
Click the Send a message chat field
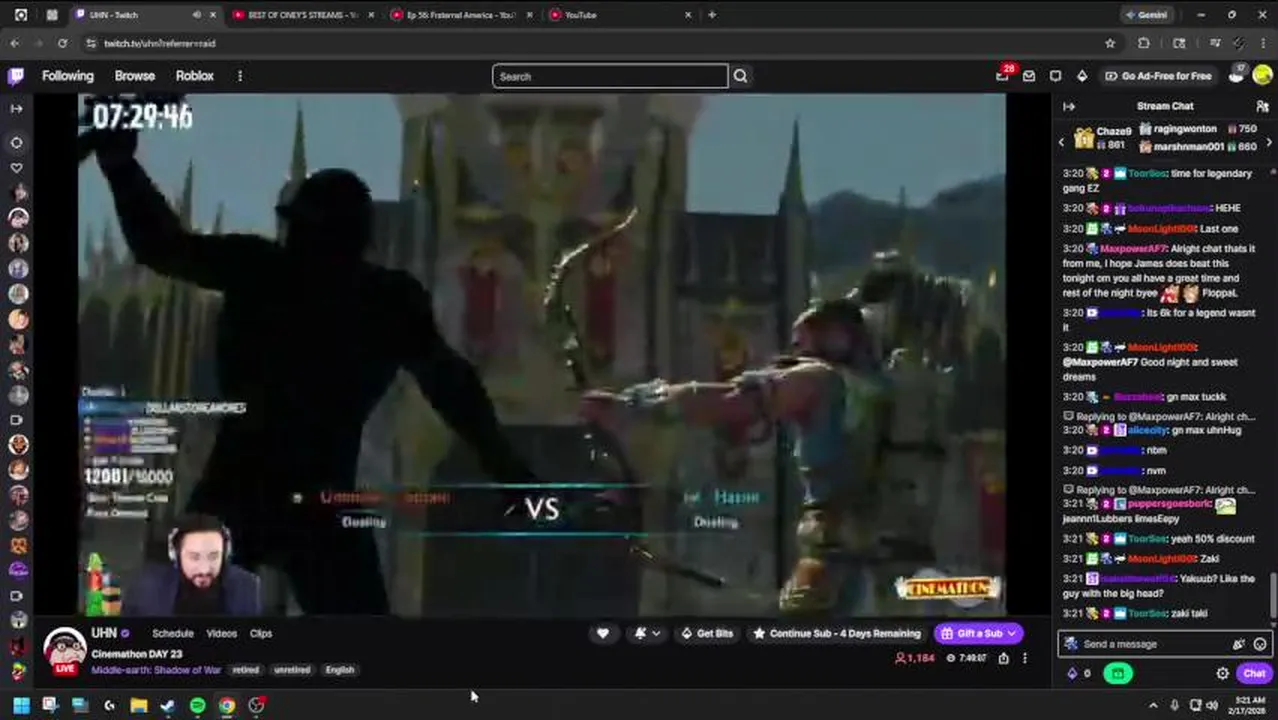pos(1164,644)
